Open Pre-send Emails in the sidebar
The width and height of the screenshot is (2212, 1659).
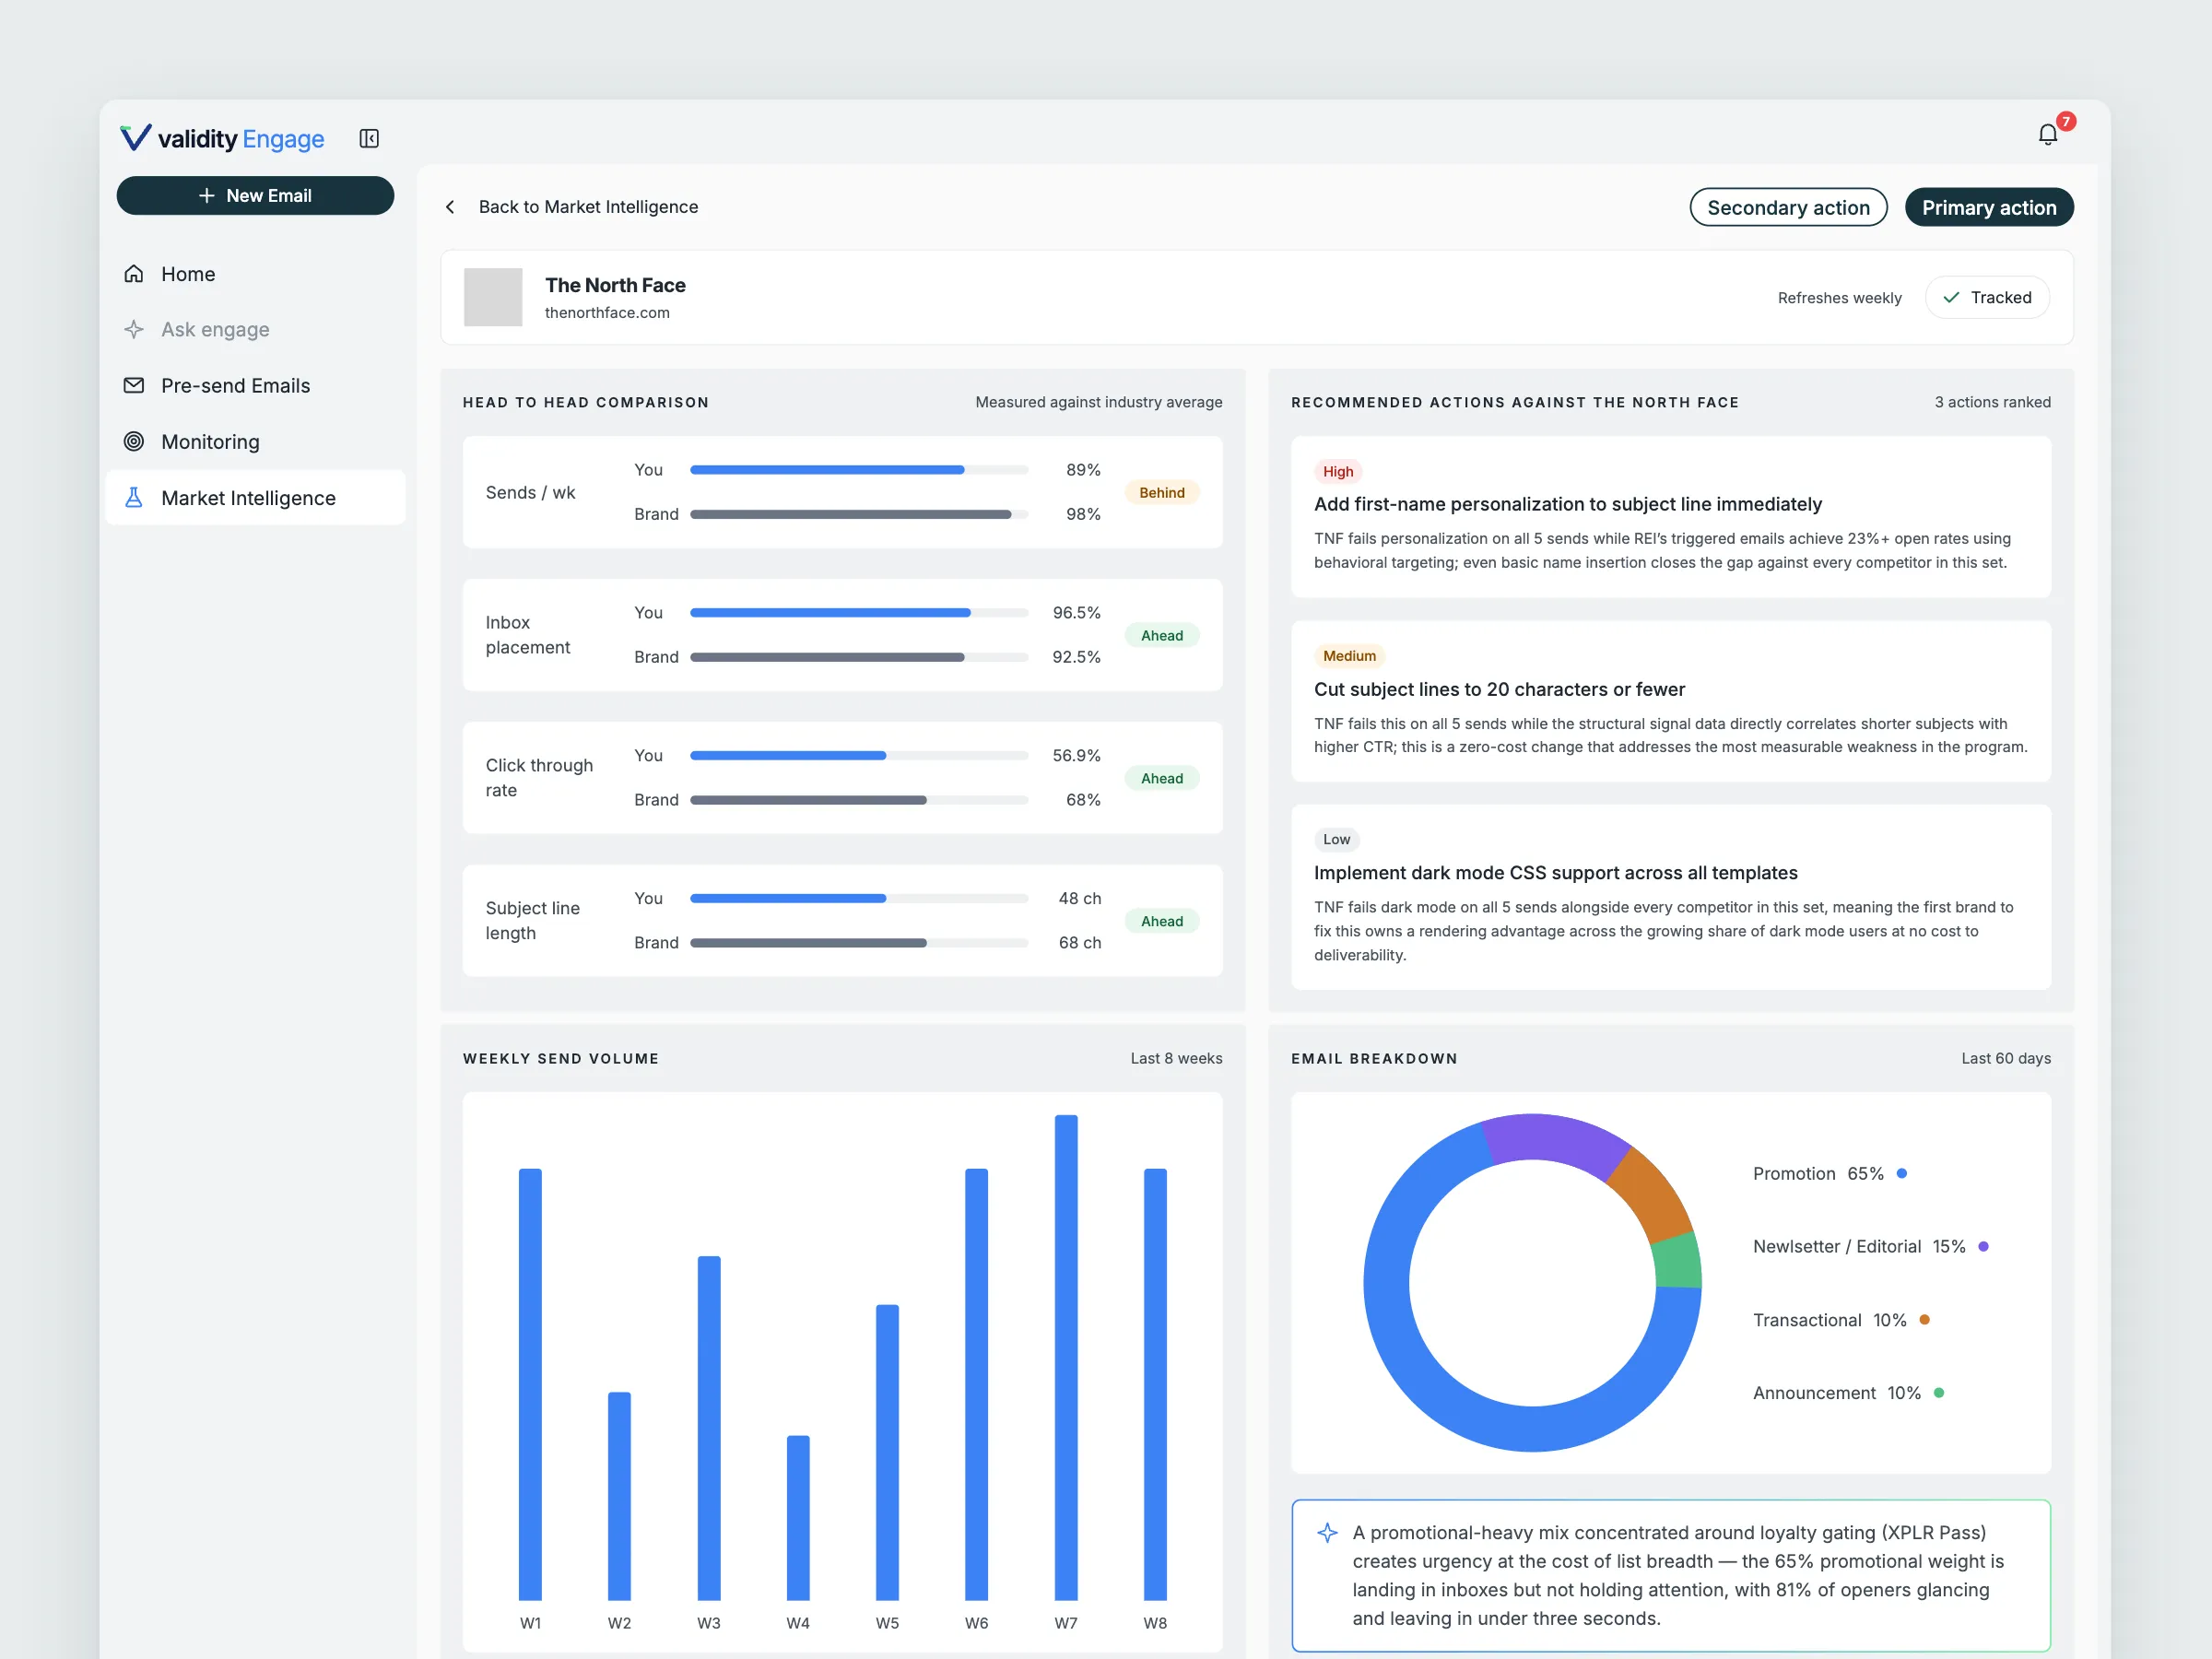click(255, 385)
